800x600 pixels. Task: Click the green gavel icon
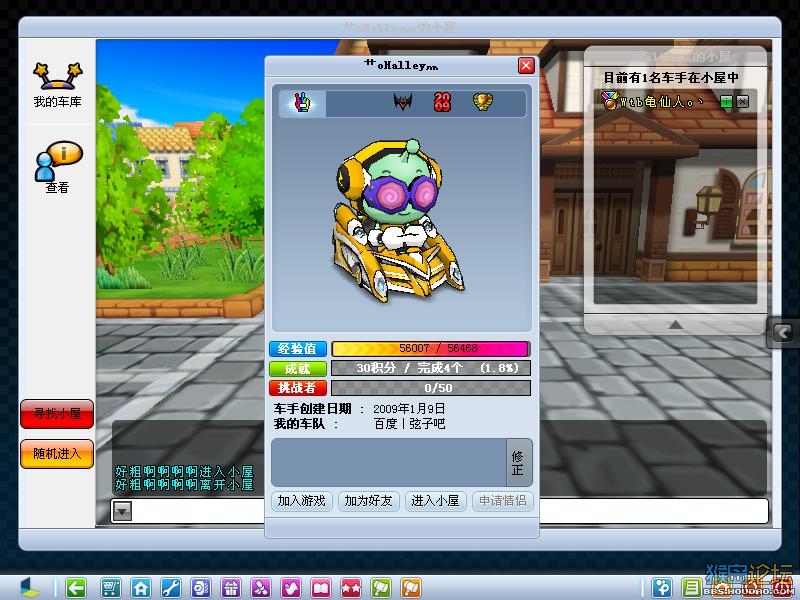(381, 588)
